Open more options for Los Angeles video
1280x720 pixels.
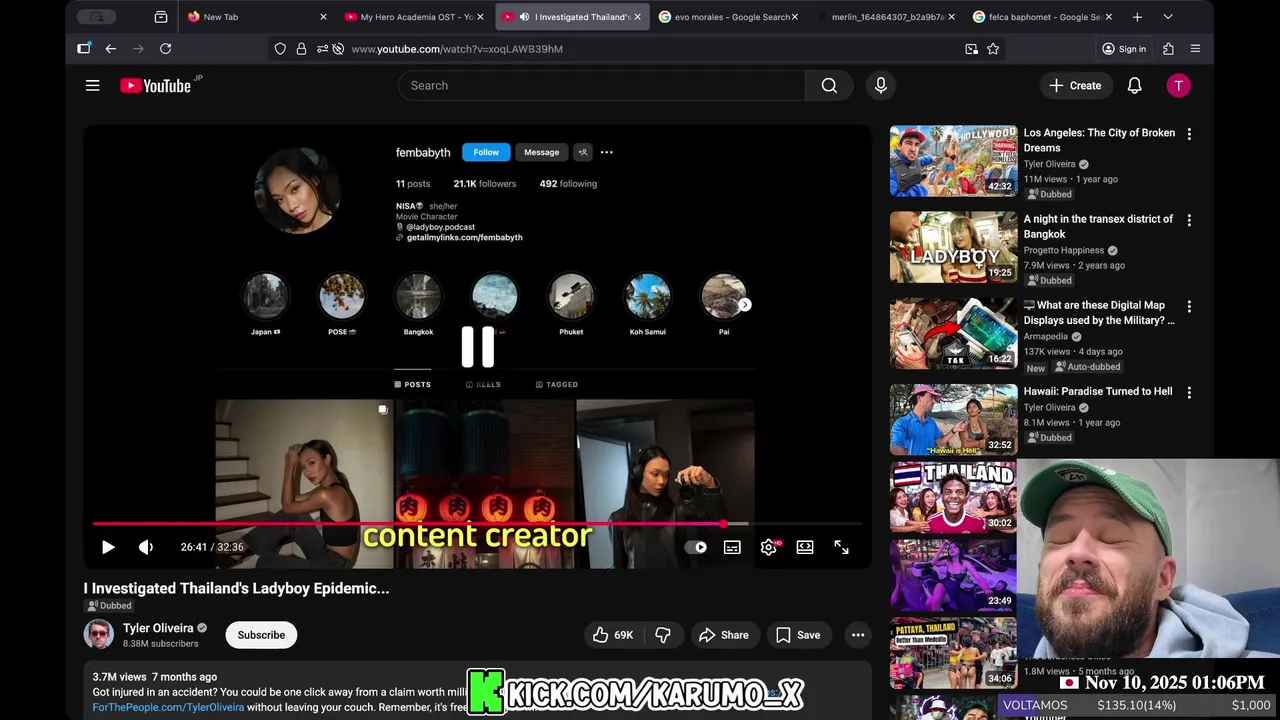[1189, 134]
